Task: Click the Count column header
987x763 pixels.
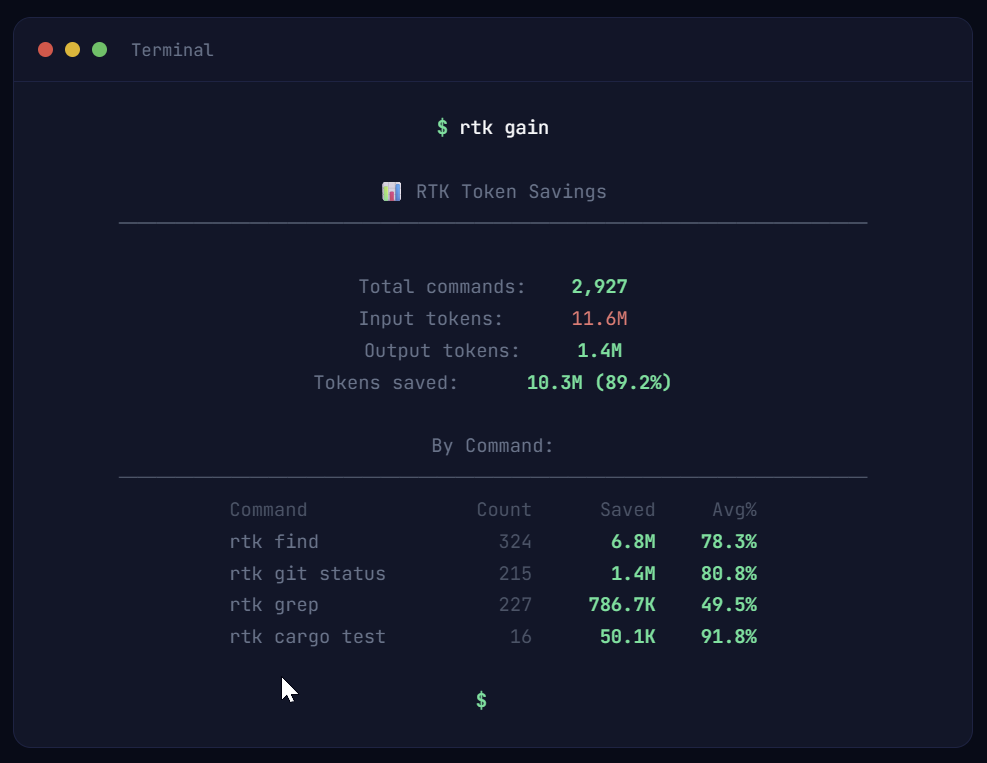Action: pos(504,510)
